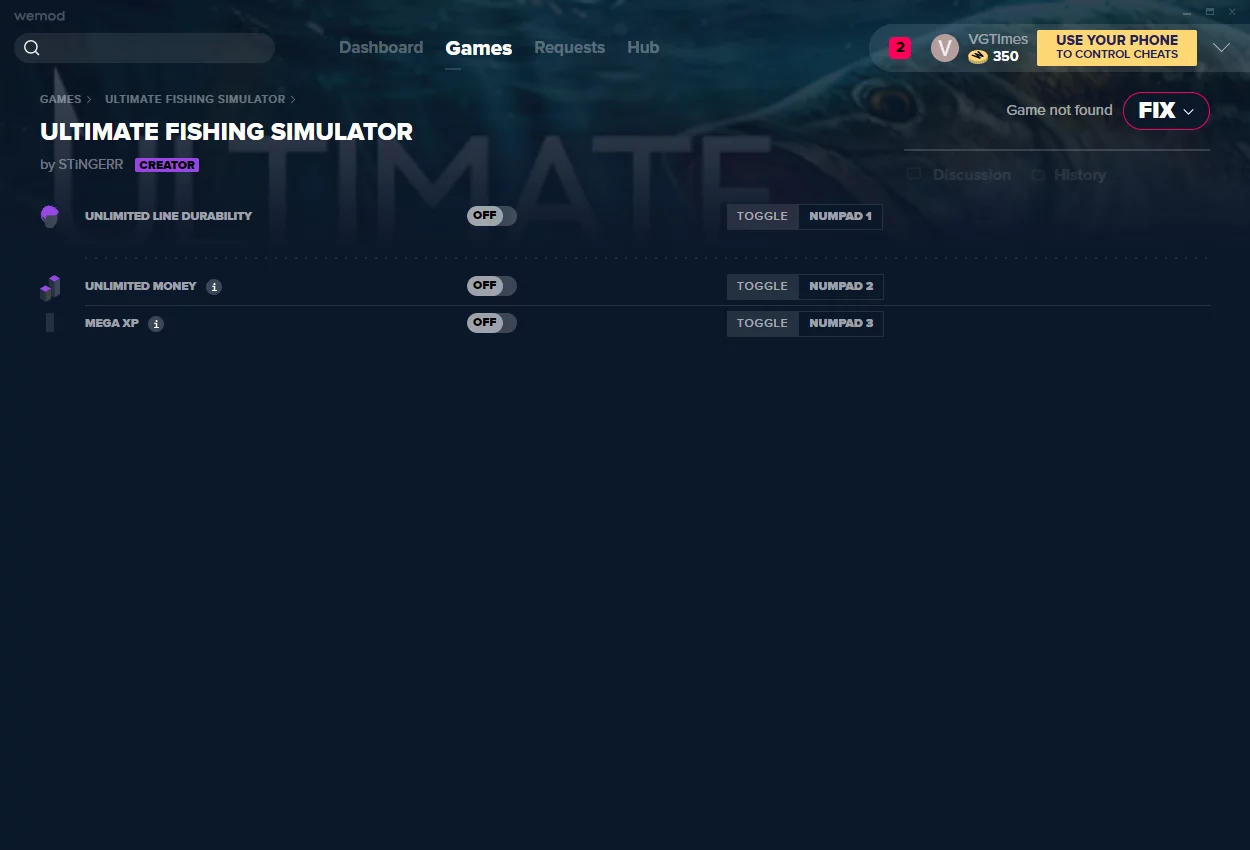
Task: Click the History clock icon
Action: (x=1038, y=175)
